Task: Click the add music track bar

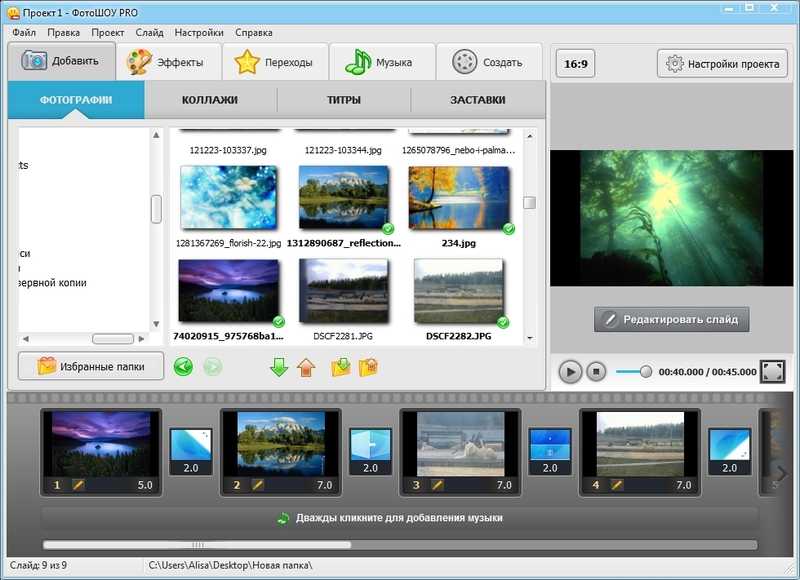Action: point(400,518)
